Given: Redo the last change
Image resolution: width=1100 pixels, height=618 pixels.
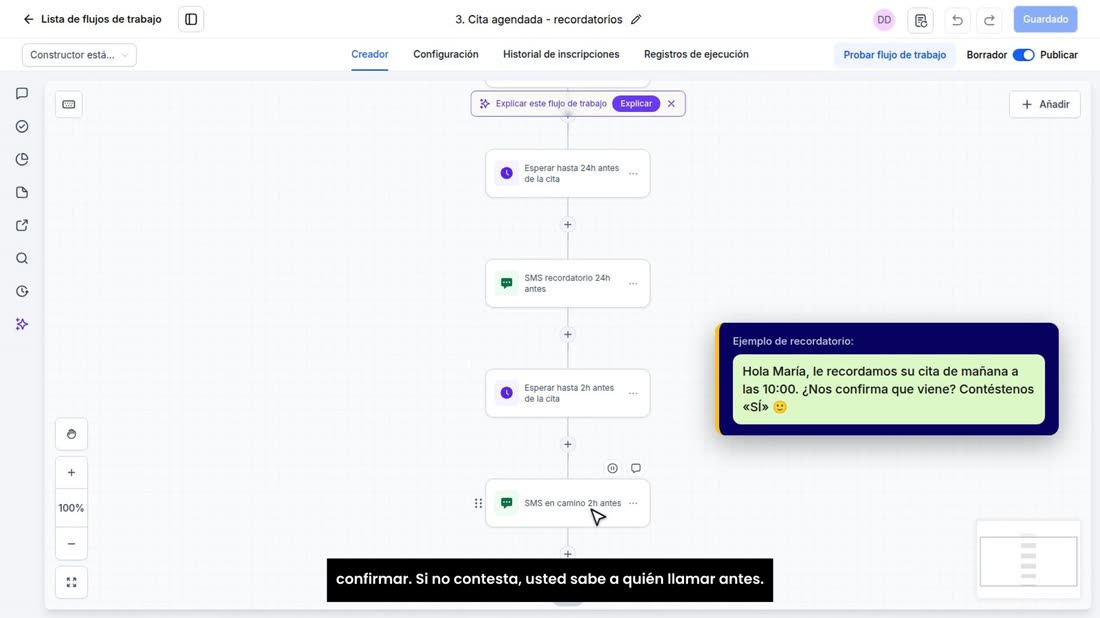Looking at the screenshot, I should click(x=989, y=20).
